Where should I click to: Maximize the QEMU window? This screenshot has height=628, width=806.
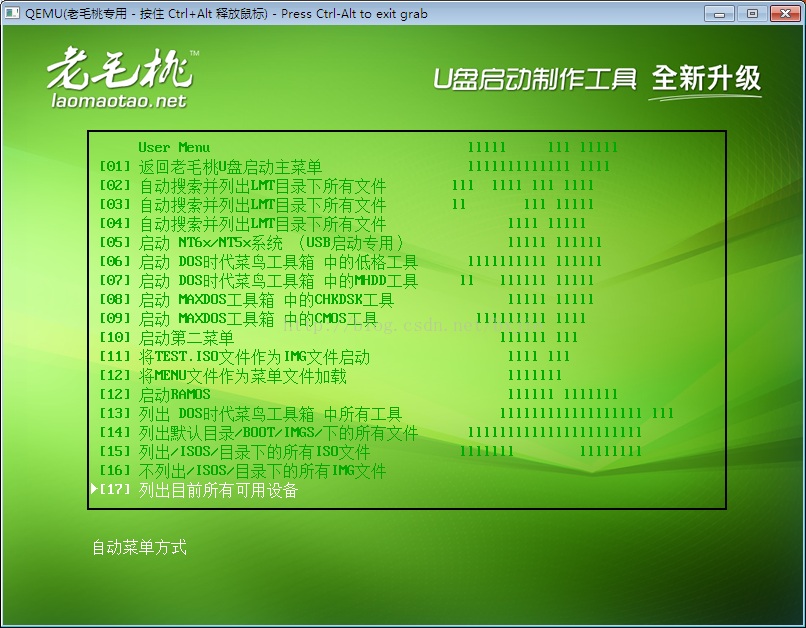[x=752, y=13]
